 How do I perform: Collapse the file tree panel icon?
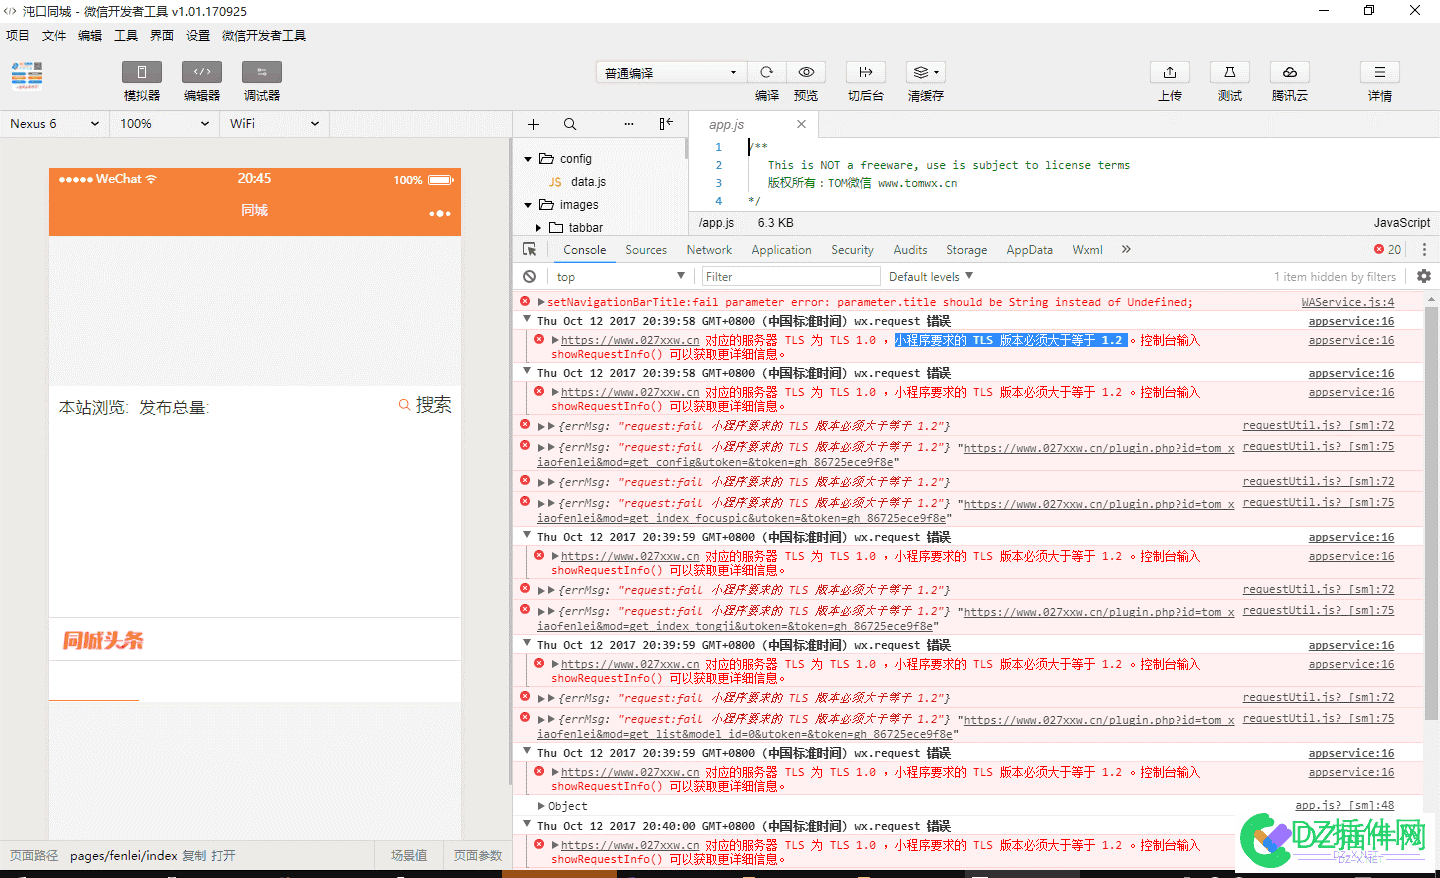click(666, 124)
